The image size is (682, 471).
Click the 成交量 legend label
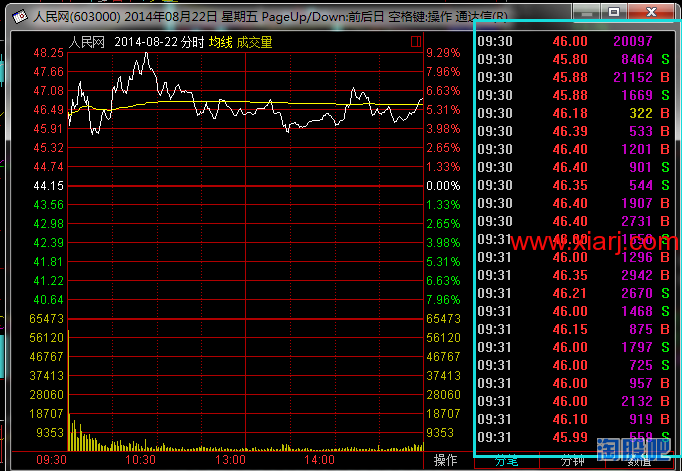click(x=254, y=42)
